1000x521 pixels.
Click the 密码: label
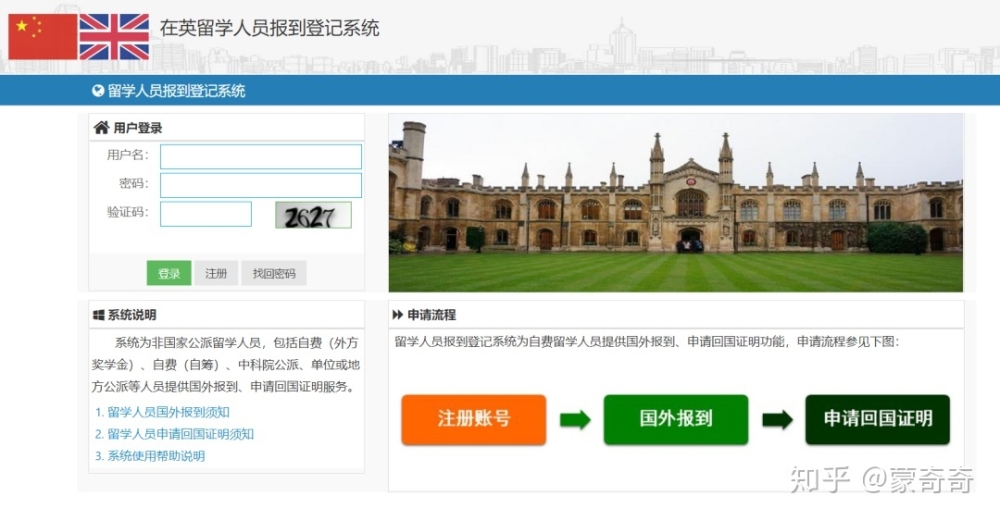(x=134, y=184)
